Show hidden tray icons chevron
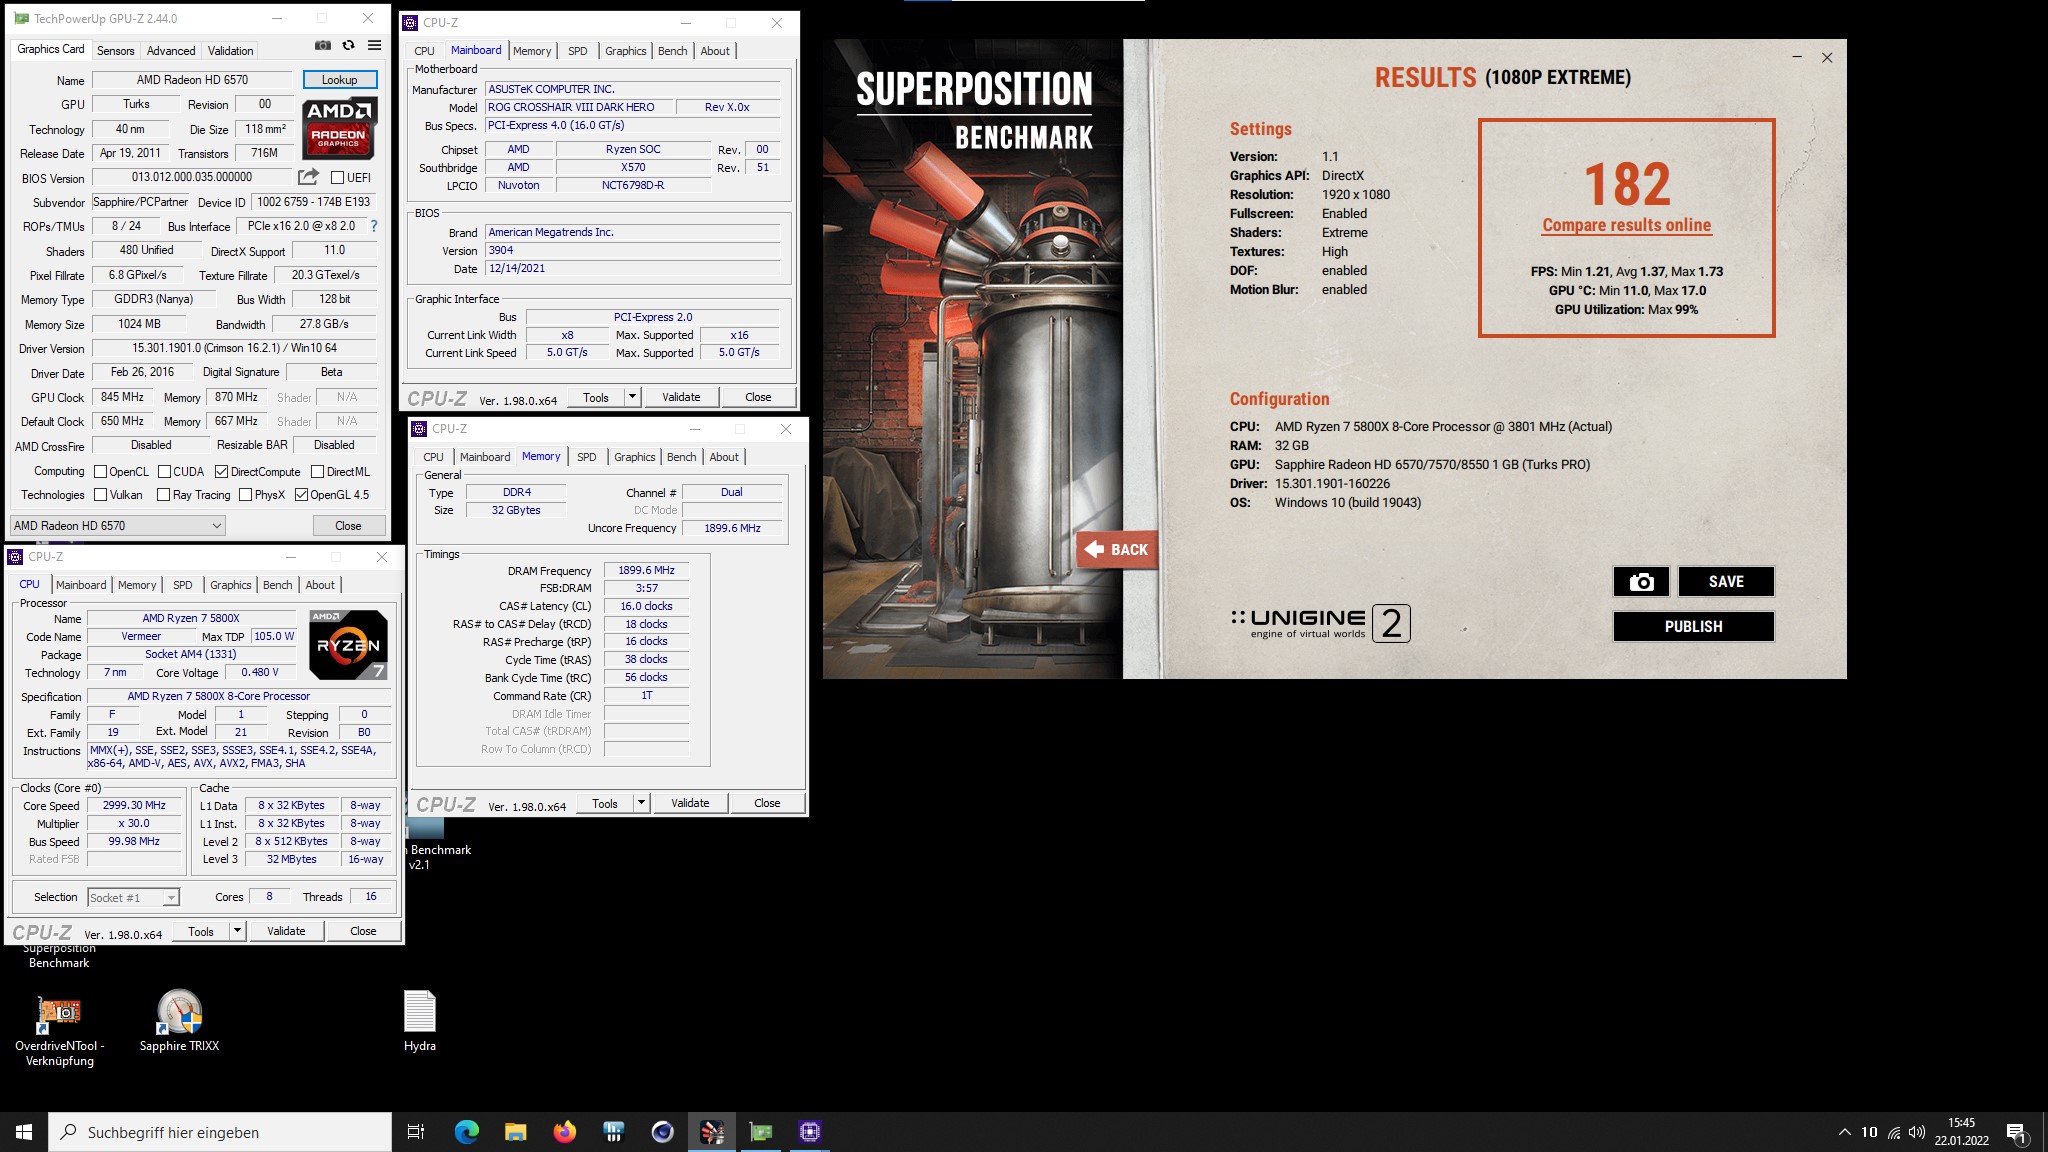 point(1844,1132)
